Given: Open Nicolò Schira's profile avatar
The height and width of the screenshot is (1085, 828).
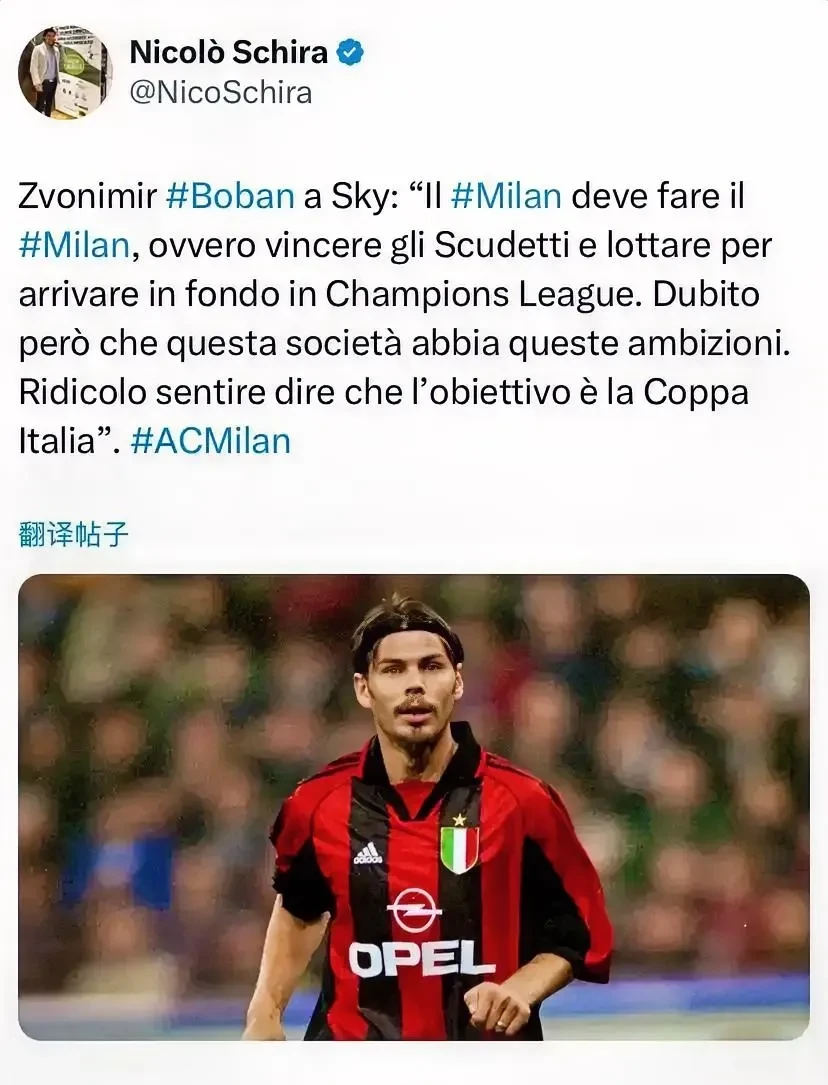Looking at the screenshot, I should pyautogui.click(x=65, y=72).
